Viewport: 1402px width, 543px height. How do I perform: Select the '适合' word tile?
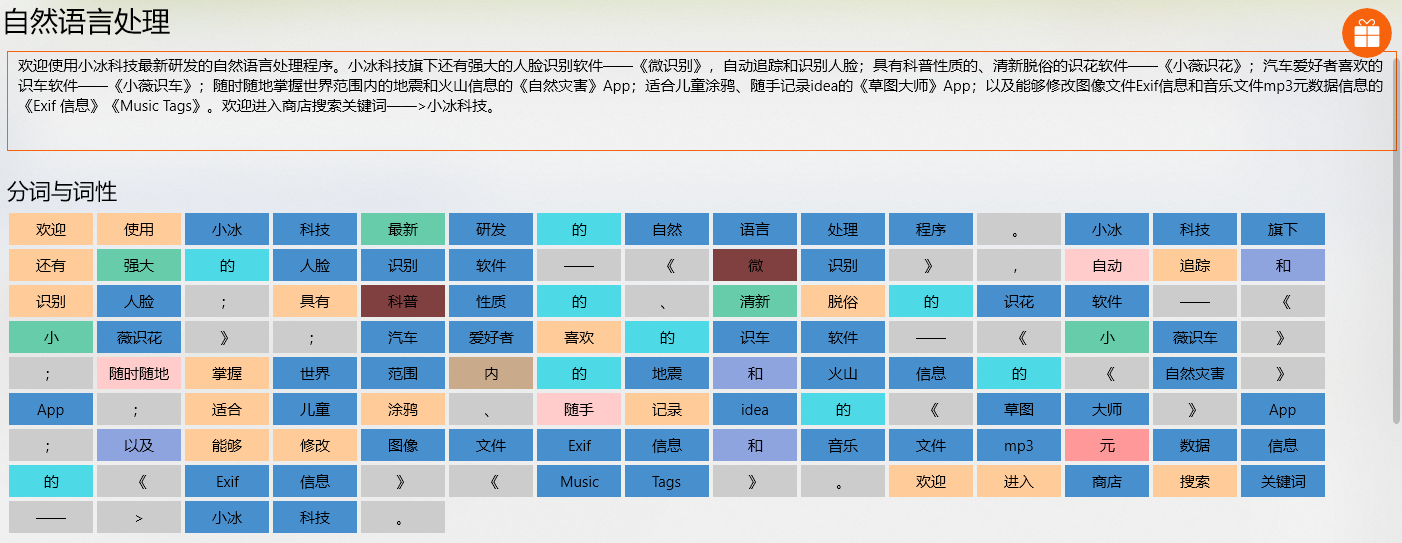point(227,409)
